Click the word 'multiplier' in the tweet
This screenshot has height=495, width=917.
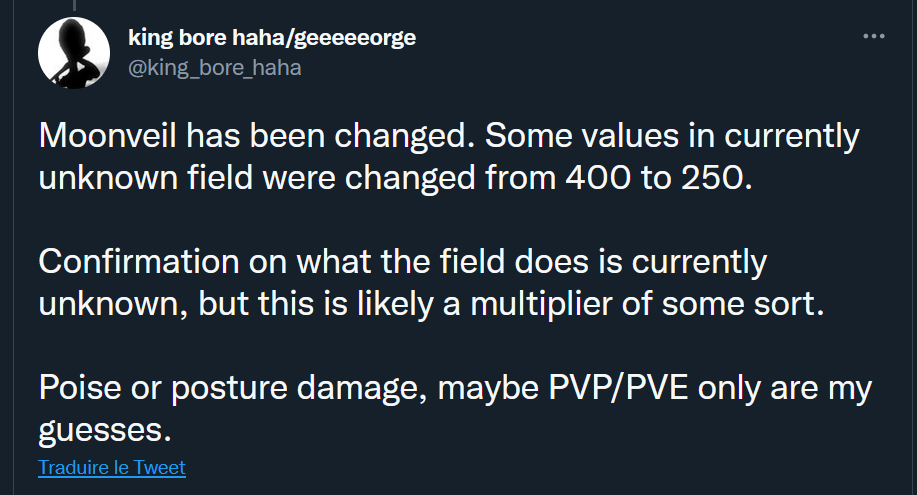pyautogui.click(x=542, y=304)
